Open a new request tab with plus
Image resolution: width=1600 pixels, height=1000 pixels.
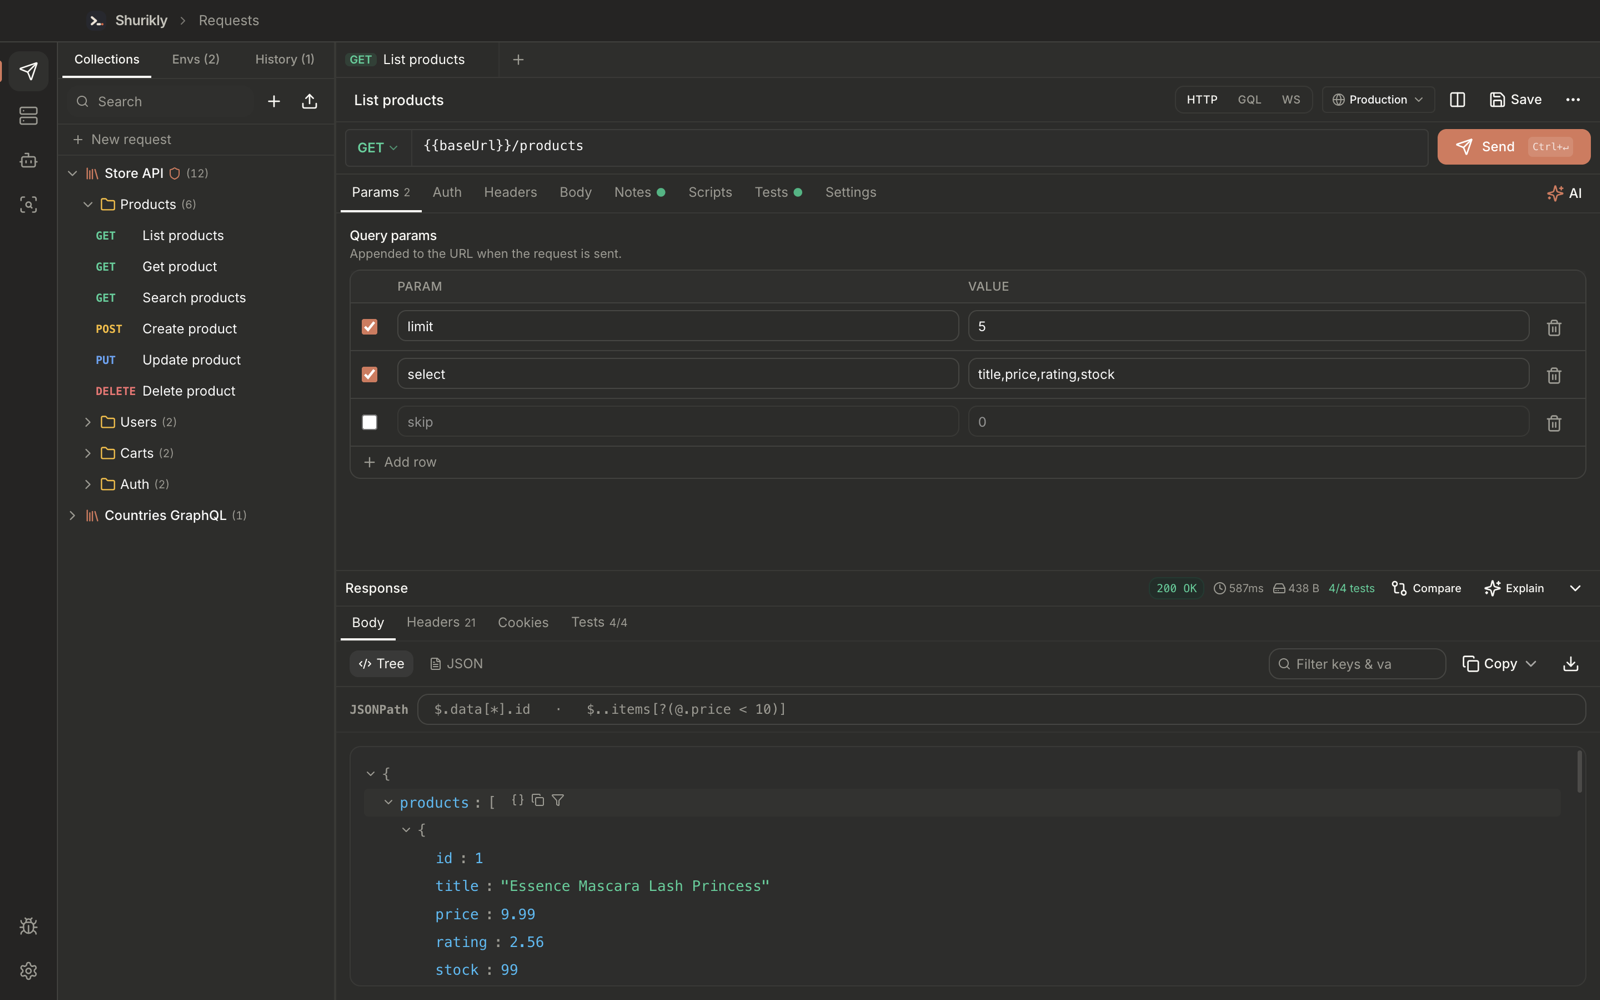pos(518,60)
